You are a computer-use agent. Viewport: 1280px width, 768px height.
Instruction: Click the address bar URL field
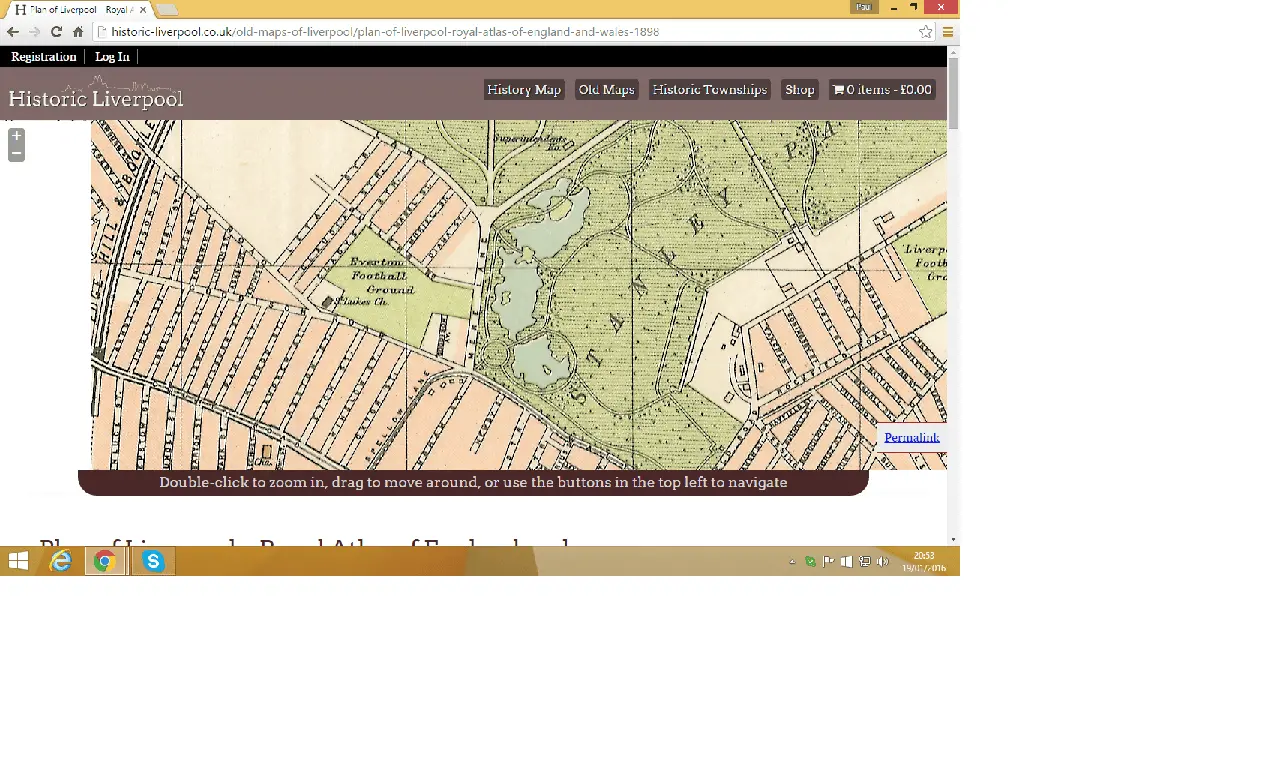click(x=500, y=32)
